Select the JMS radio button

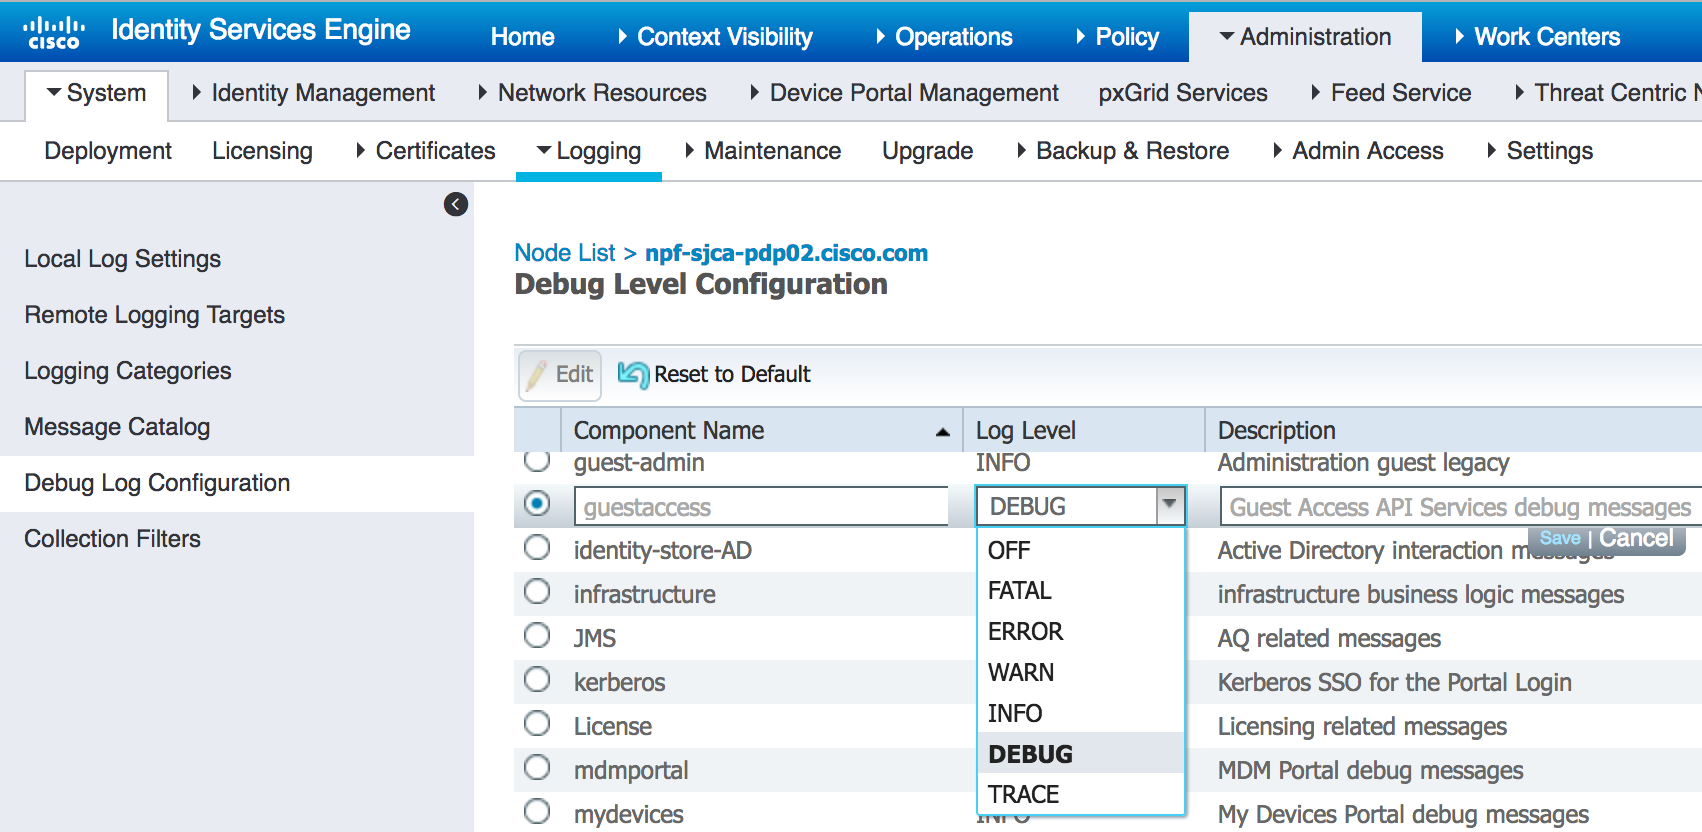coord(537,635)
